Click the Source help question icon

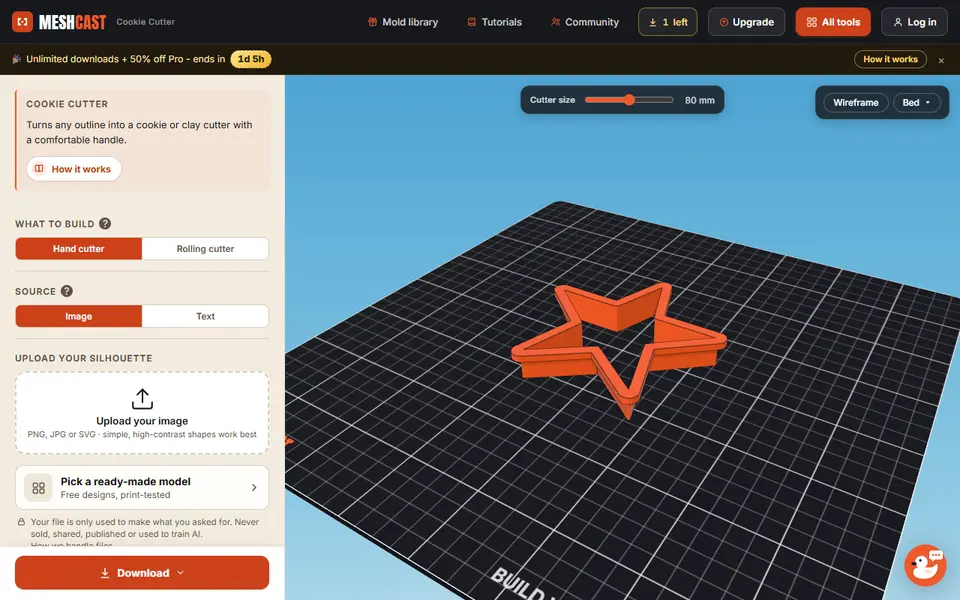pyautogui.click(x=67, y=291)
